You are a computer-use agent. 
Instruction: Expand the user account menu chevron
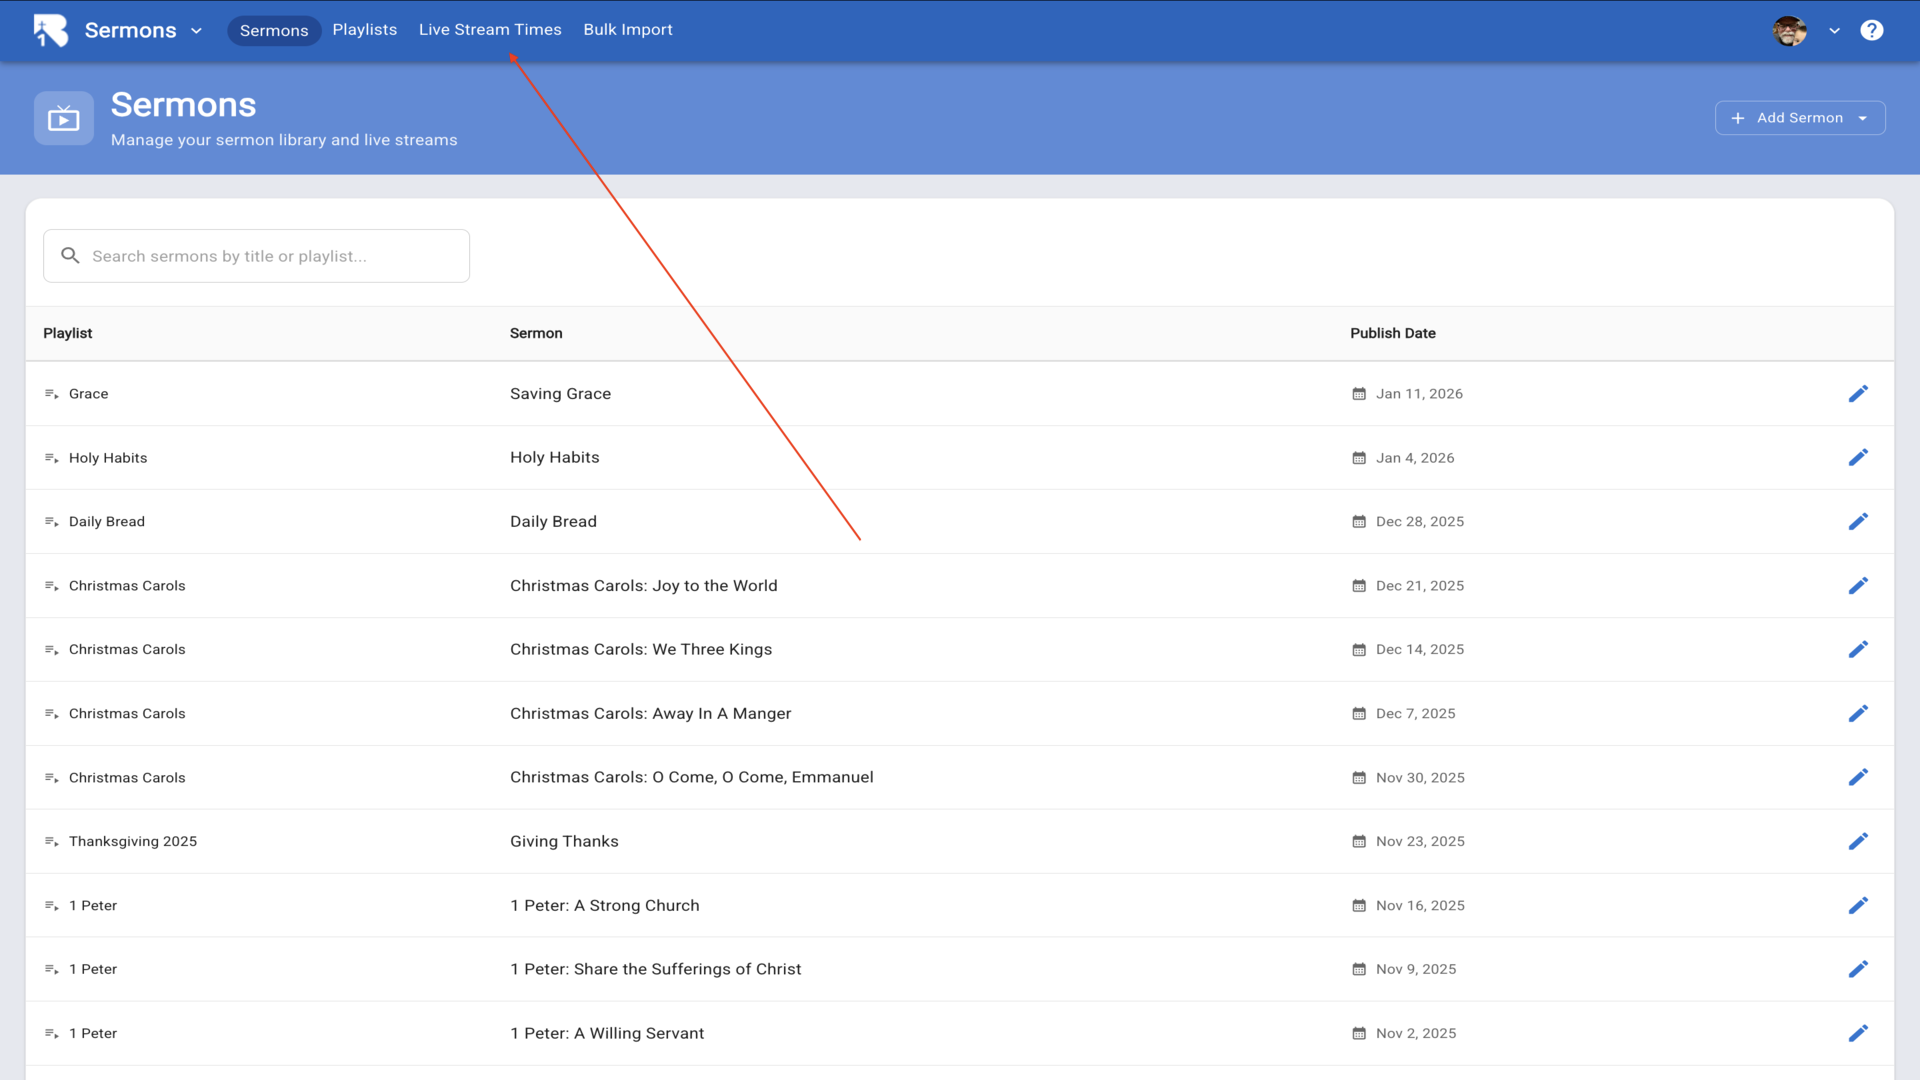tap(1834, 31)
